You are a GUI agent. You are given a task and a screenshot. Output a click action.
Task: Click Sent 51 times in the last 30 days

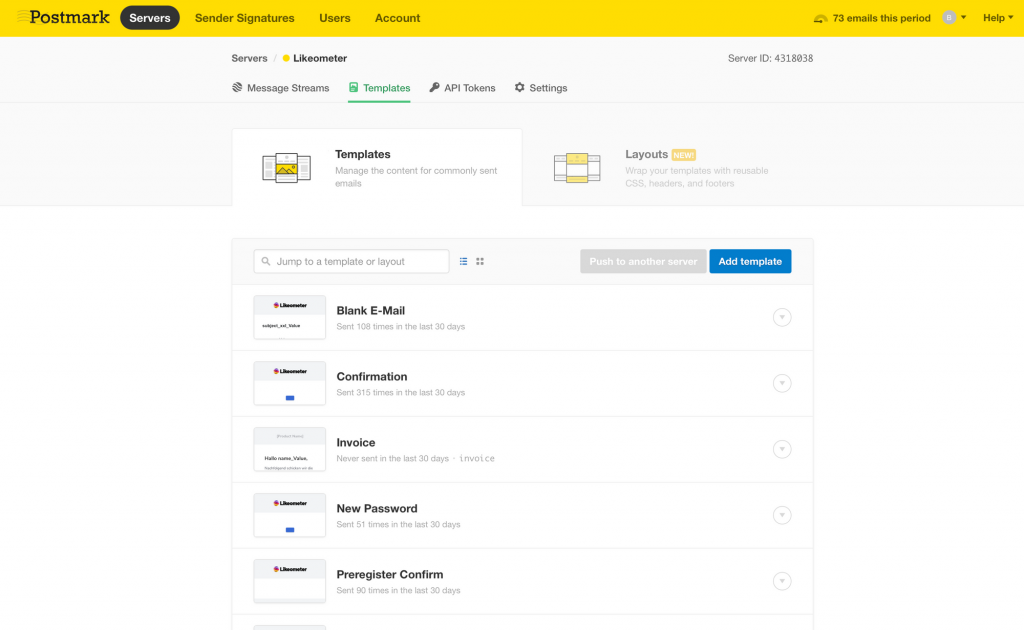coord(398,524)
